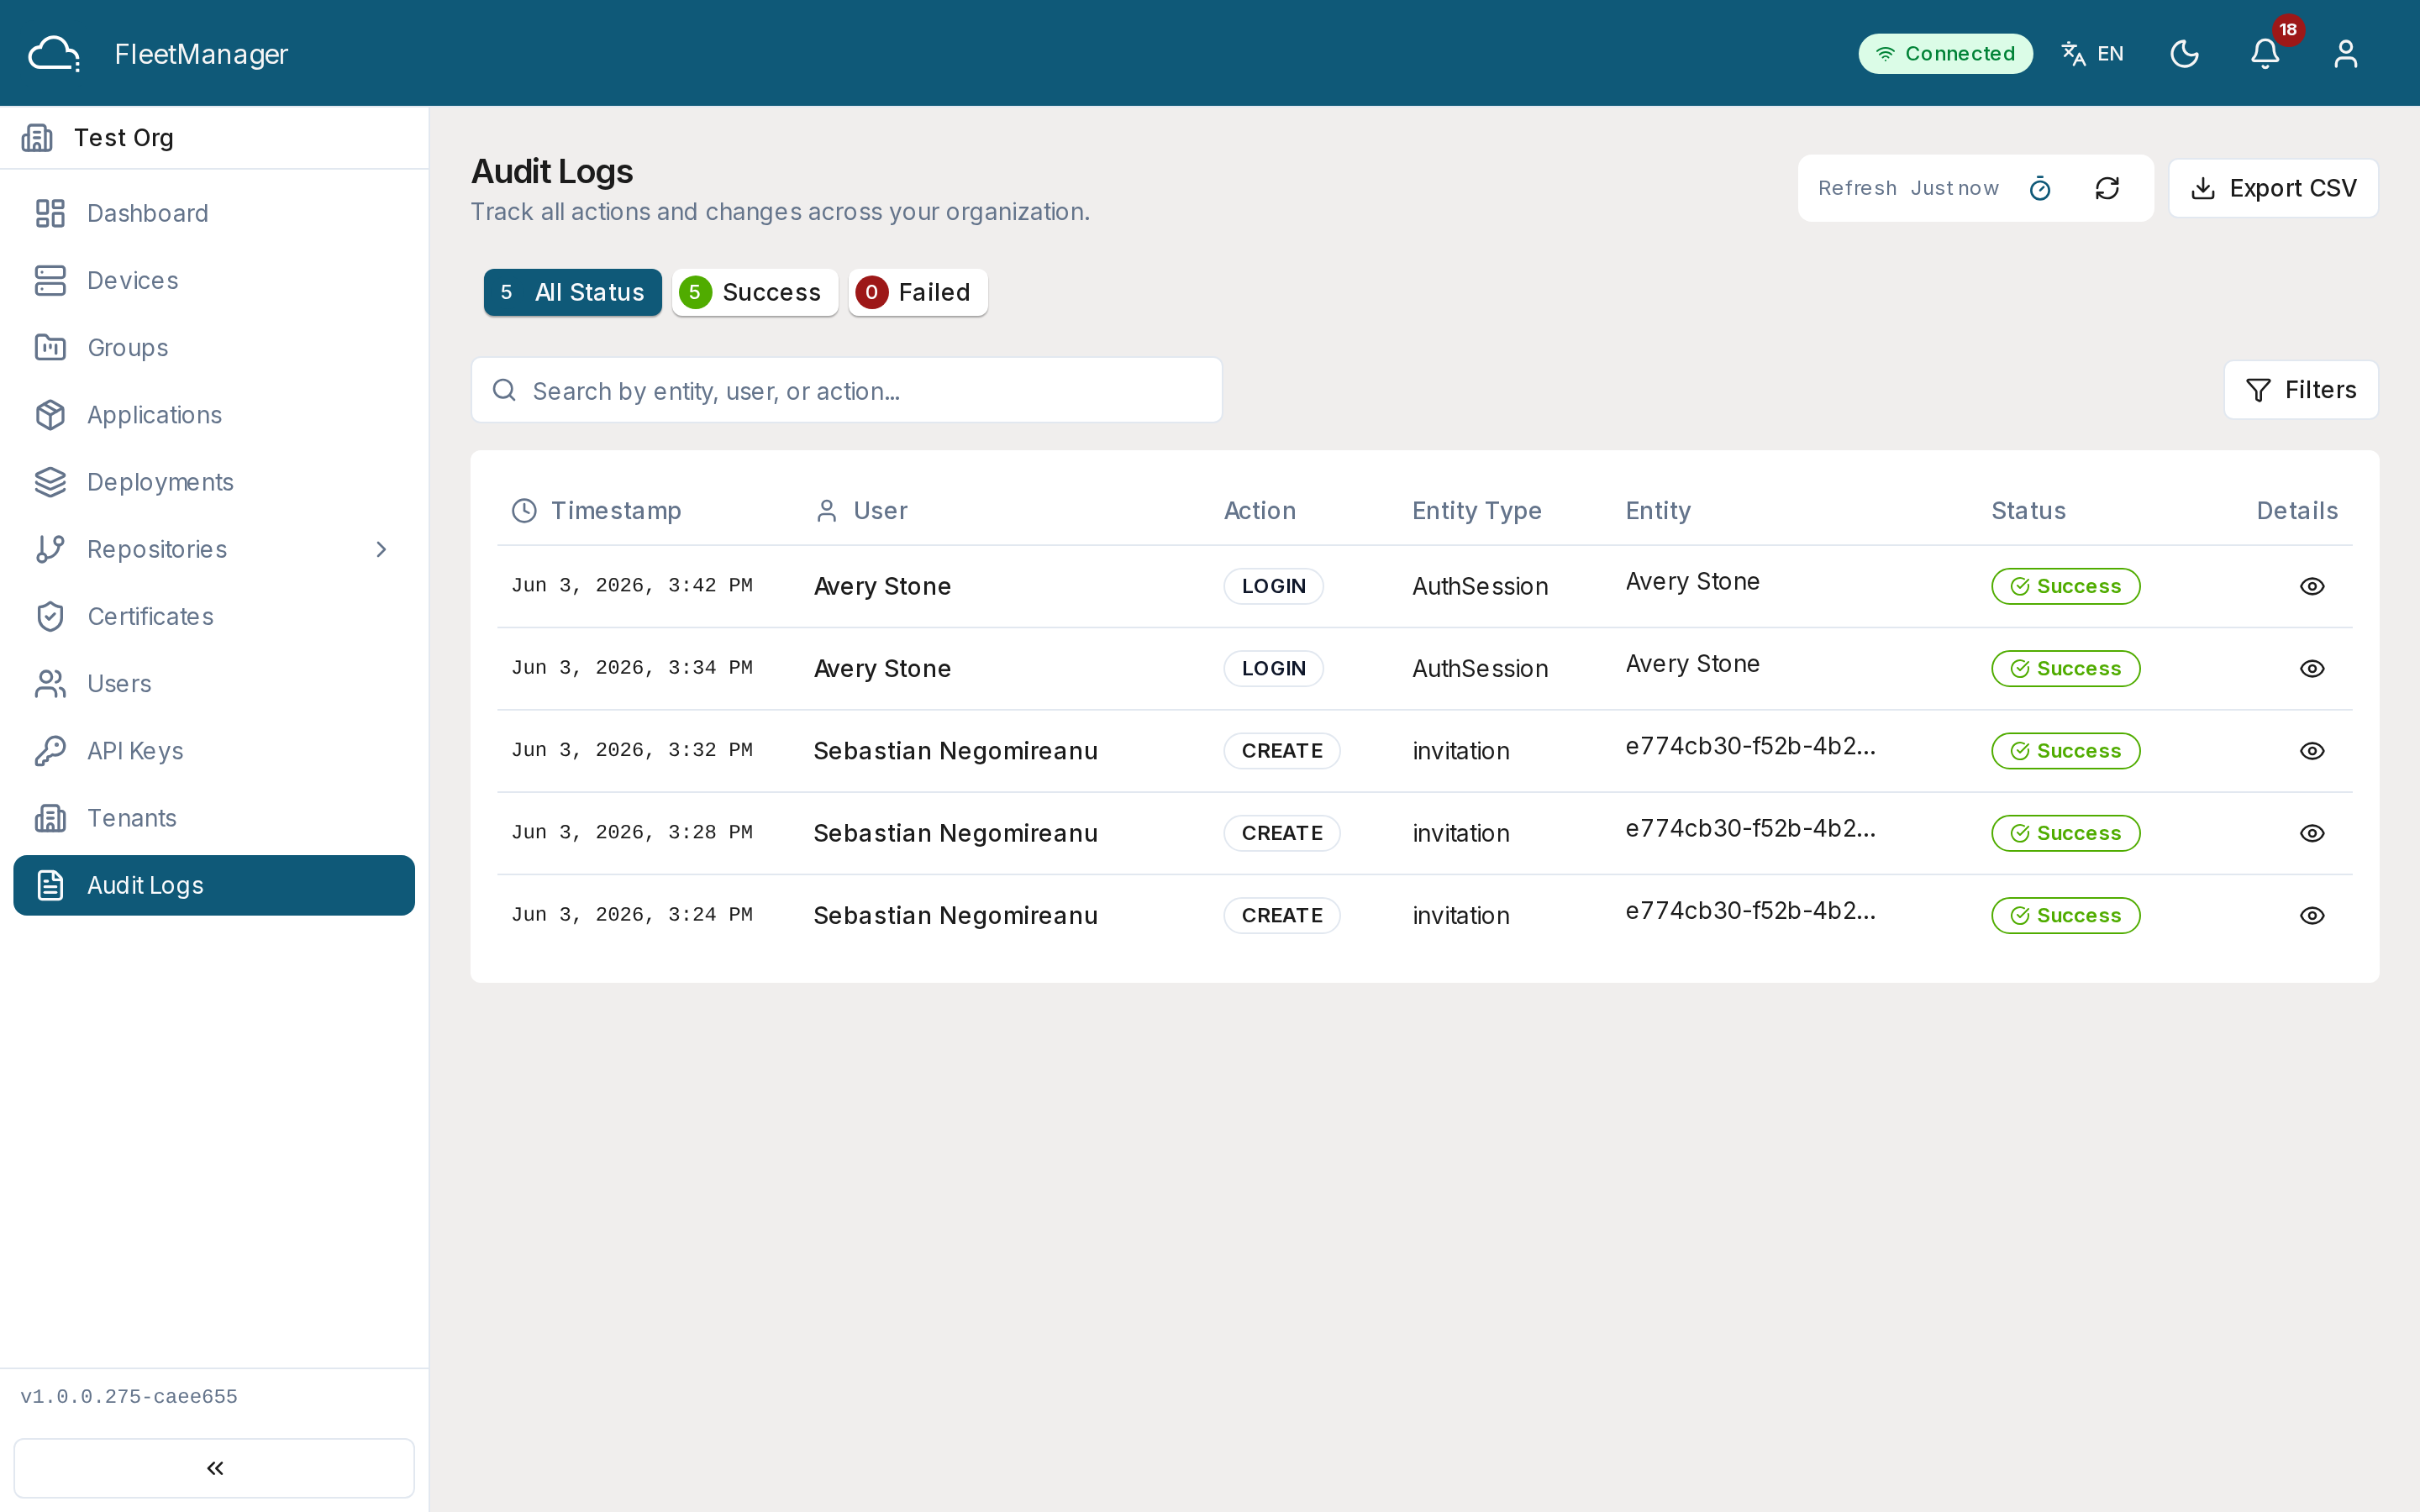
Task: Filter by Success status tab
Action: point(755,292)
